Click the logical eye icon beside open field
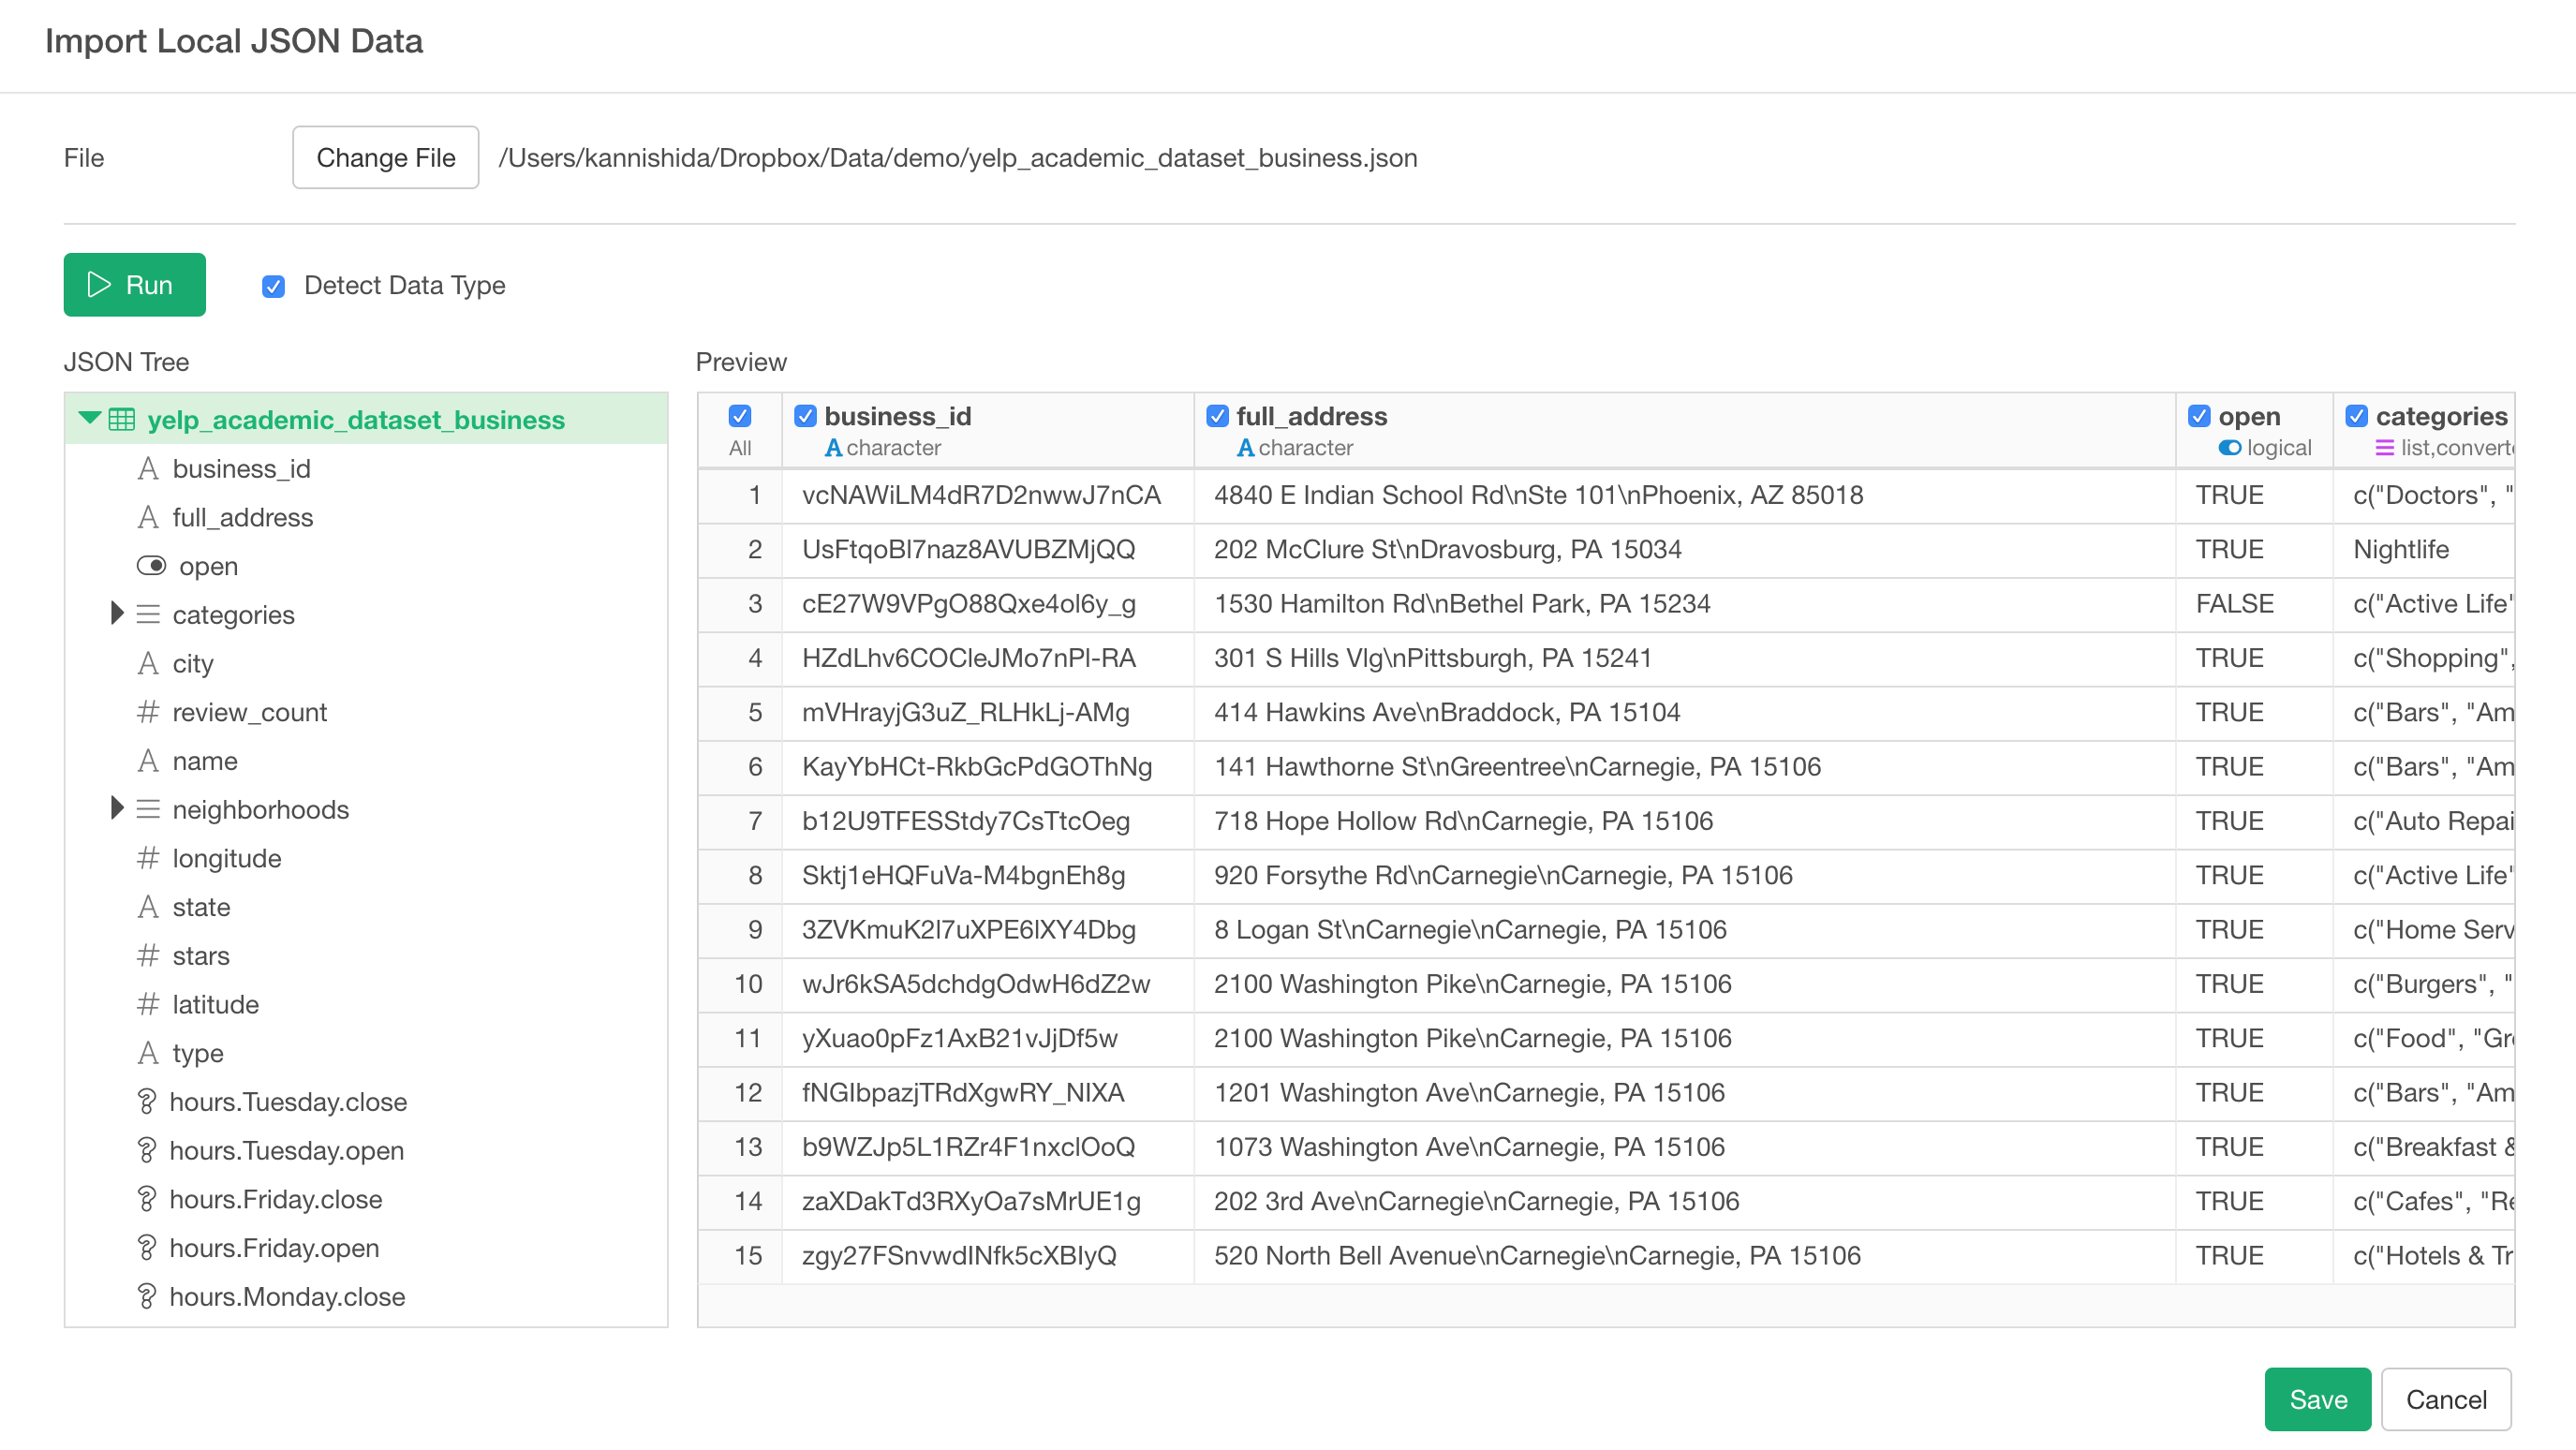This screenshot has height=1450, width=2576. coord(152,565)
